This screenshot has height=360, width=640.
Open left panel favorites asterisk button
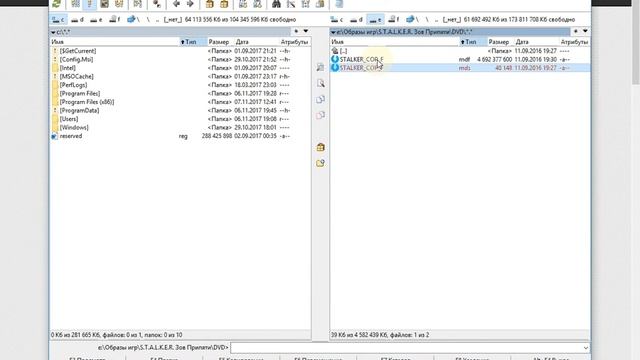tap(296, 31)
